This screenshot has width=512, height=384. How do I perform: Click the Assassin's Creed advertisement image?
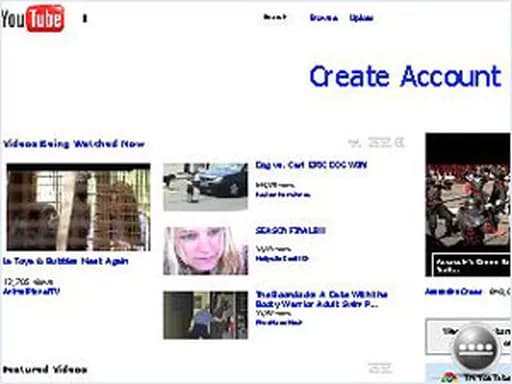pos(468,205)
